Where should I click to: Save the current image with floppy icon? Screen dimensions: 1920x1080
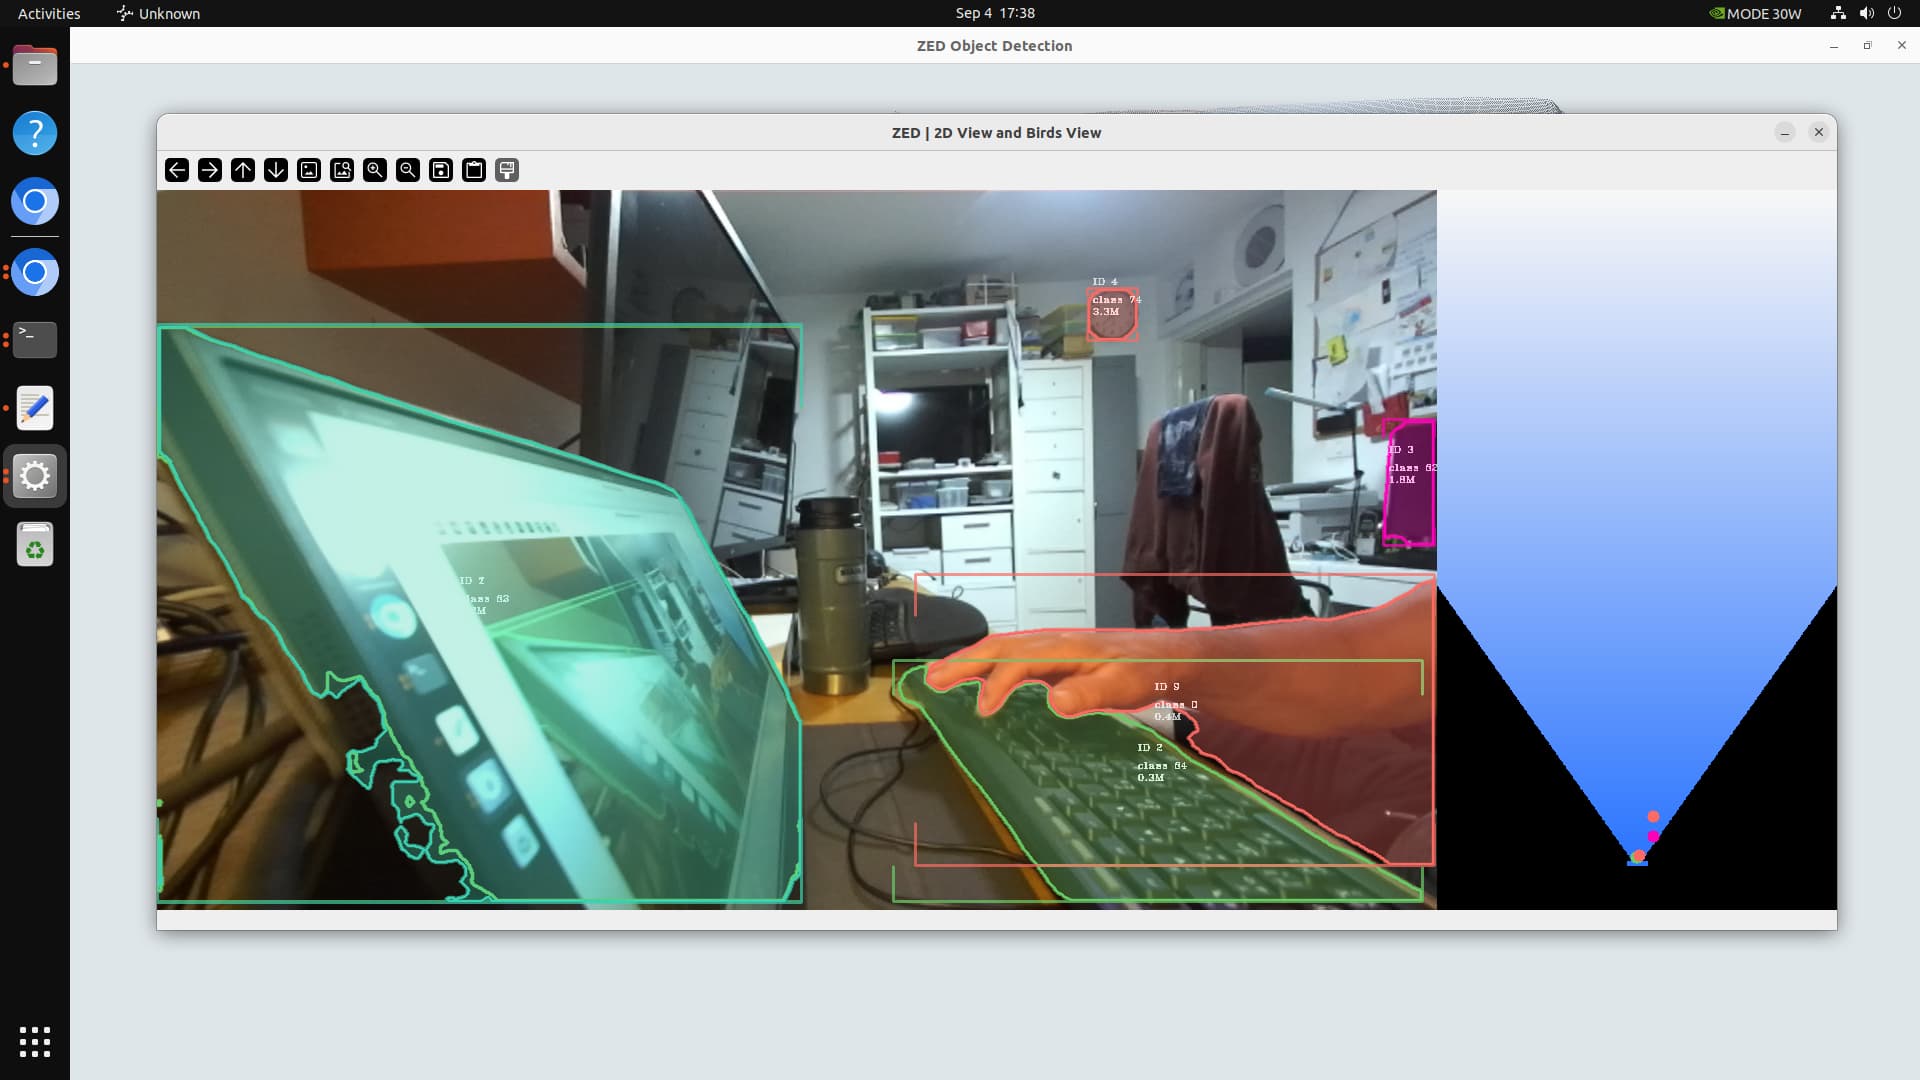pos(441,170)
